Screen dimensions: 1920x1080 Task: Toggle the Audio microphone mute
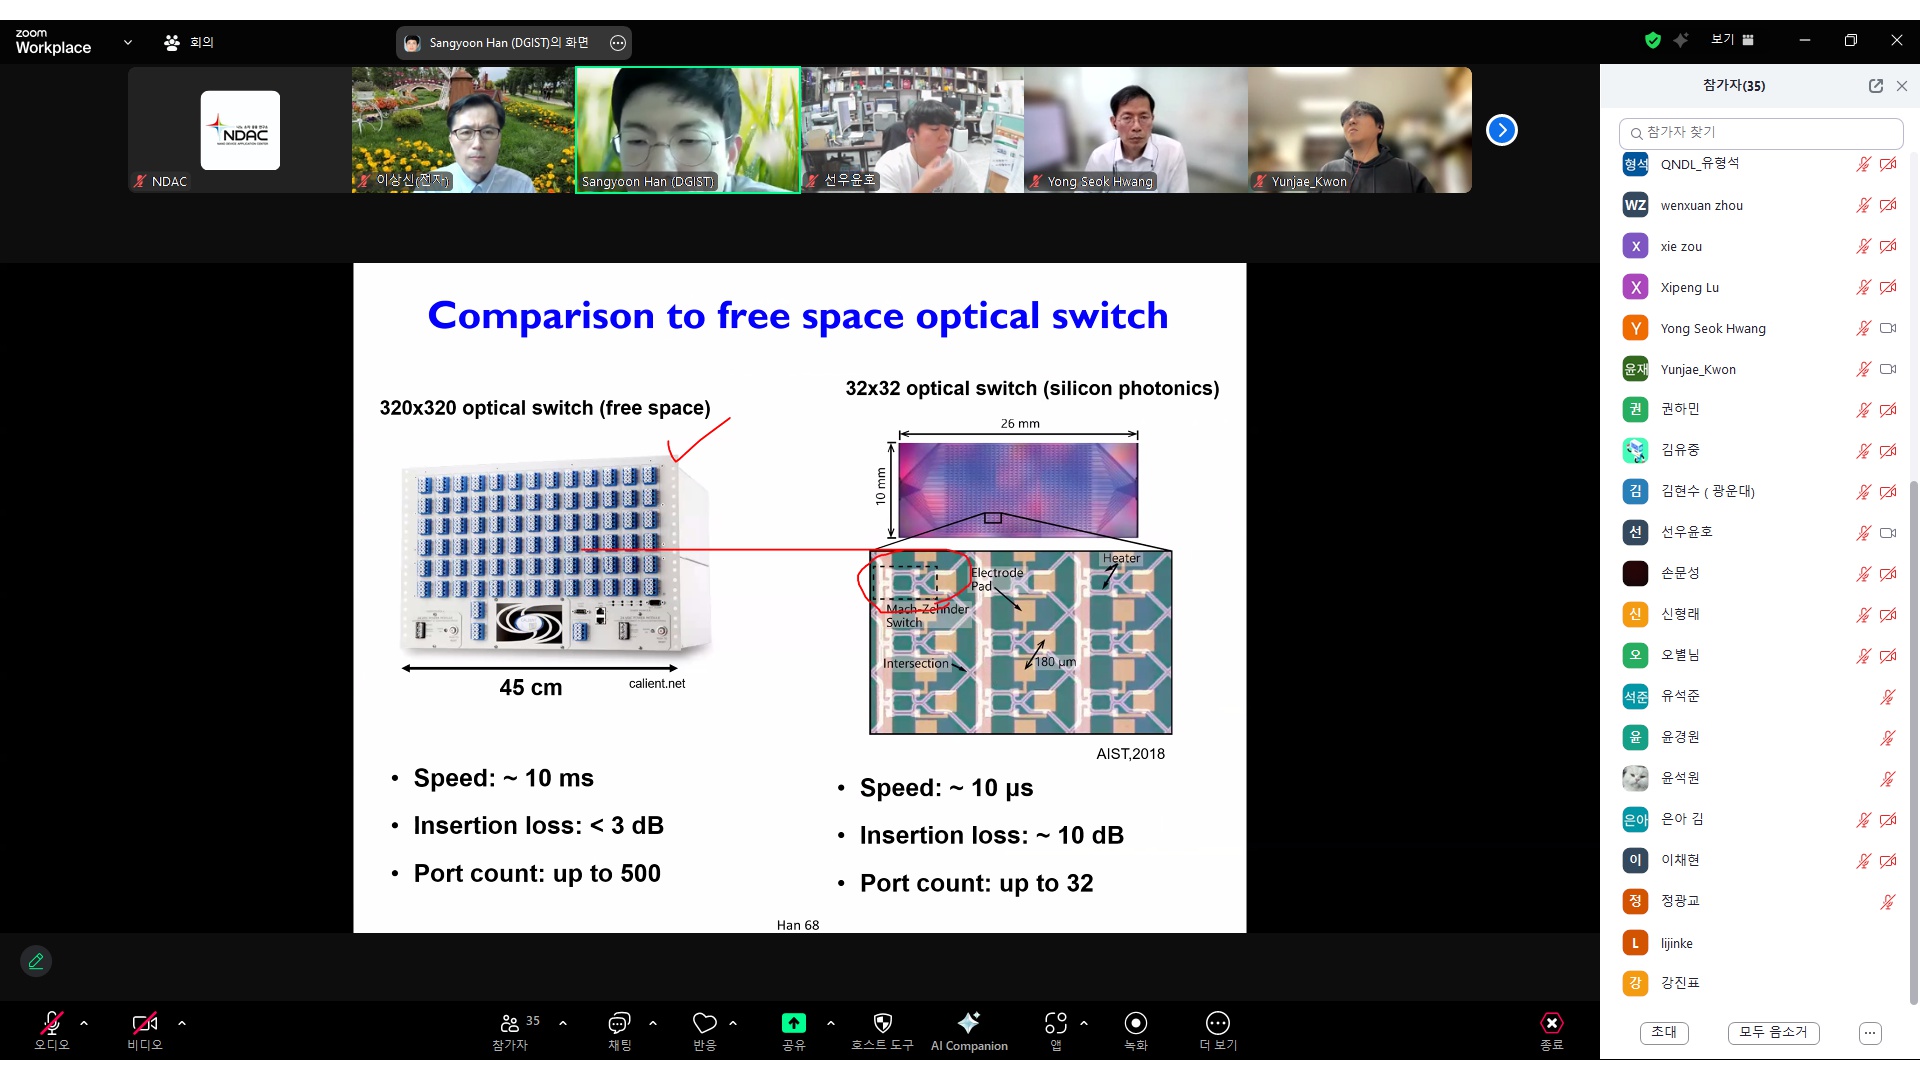pos(51,1023)
